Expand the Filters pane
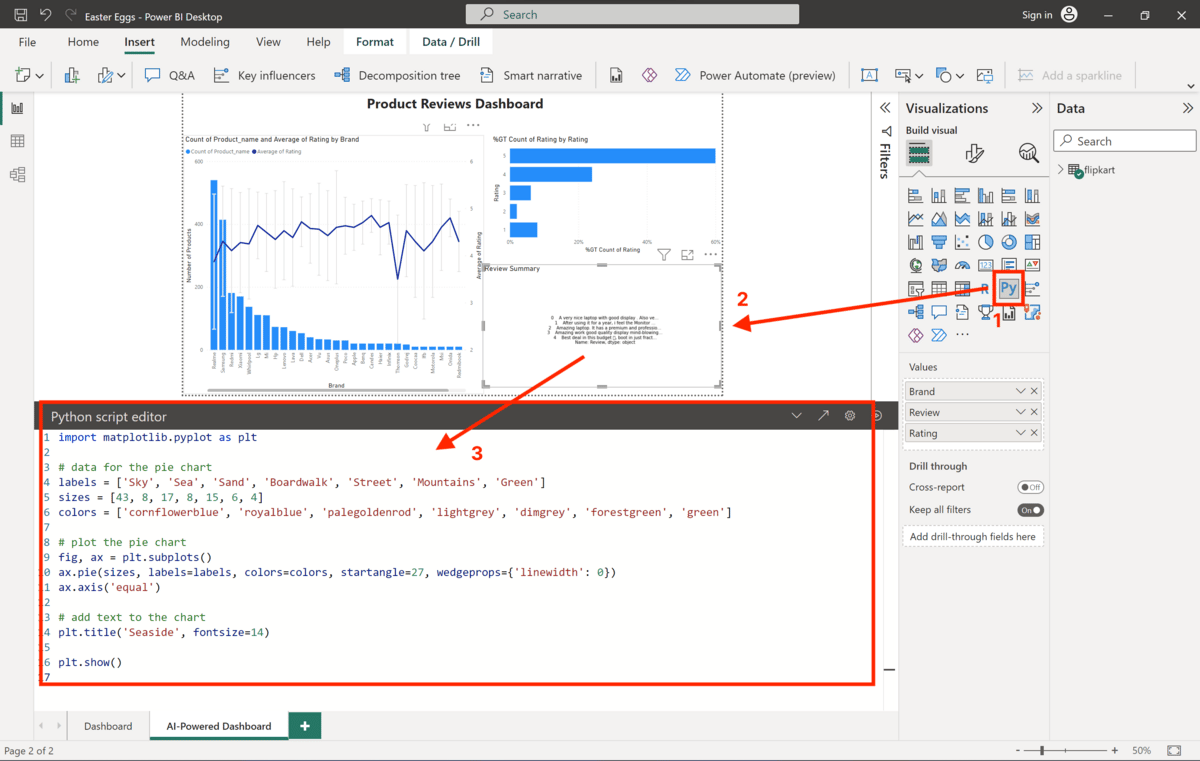This screenshot has height=761, width=1200. [x=884, y=108]
